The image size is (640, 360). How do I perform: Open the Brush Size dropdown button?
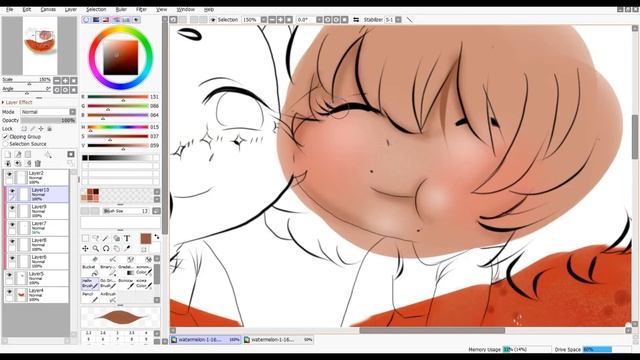click(x=156, y=211)
